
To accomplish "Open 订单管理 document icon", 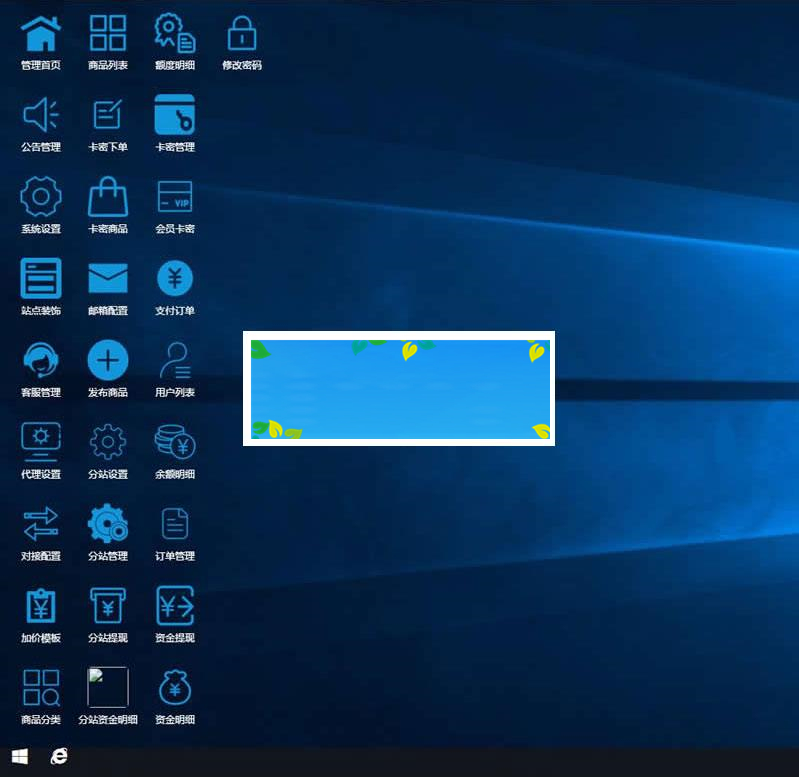I will [x=175, y=523].
